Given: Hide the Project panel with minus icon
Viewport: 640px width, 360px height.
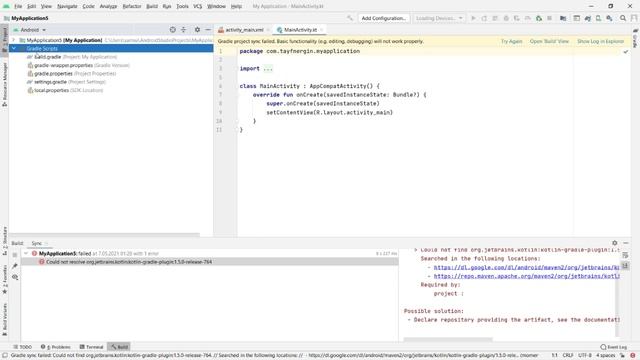Looking at the screenshot, I should [208, 30].
